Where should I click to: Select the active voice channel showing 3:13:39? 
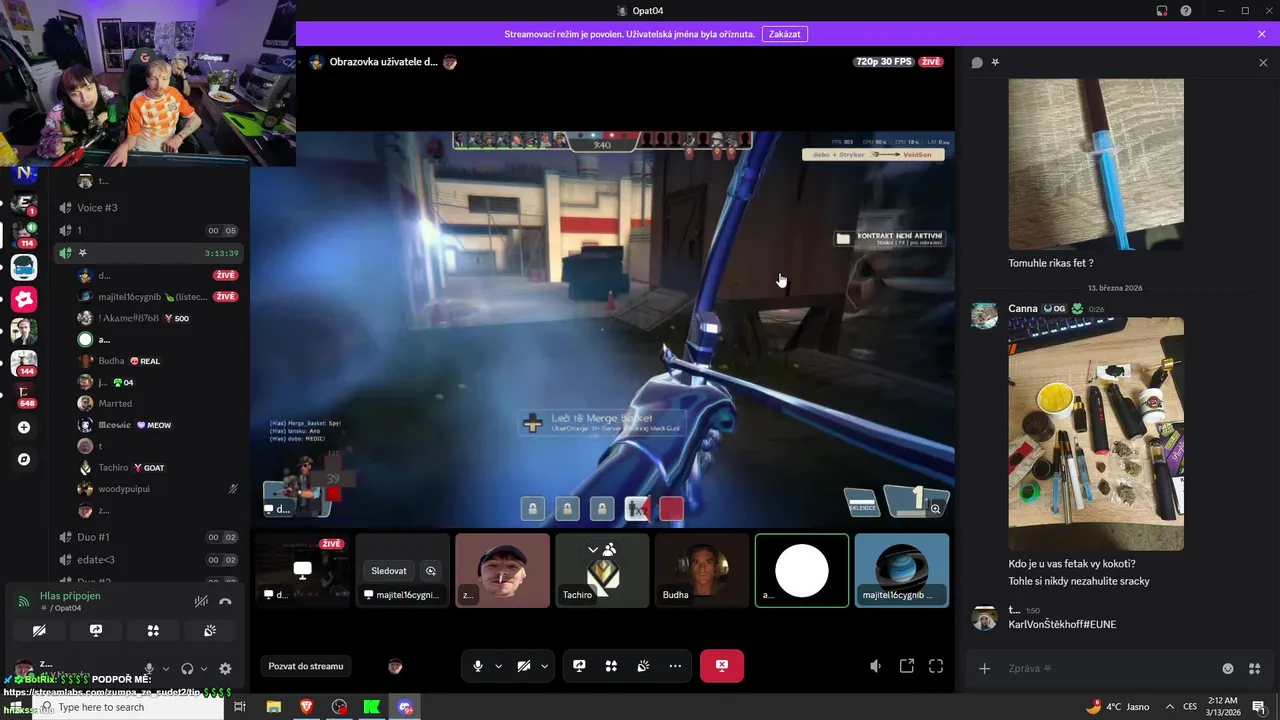pyautogui.click(x=148, y=253)
